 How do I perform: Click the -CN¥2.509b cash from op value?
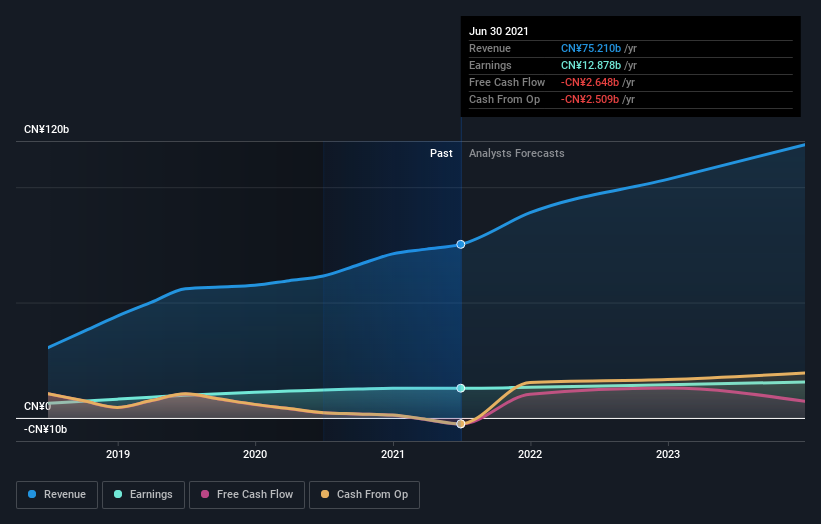coord(590,99)
